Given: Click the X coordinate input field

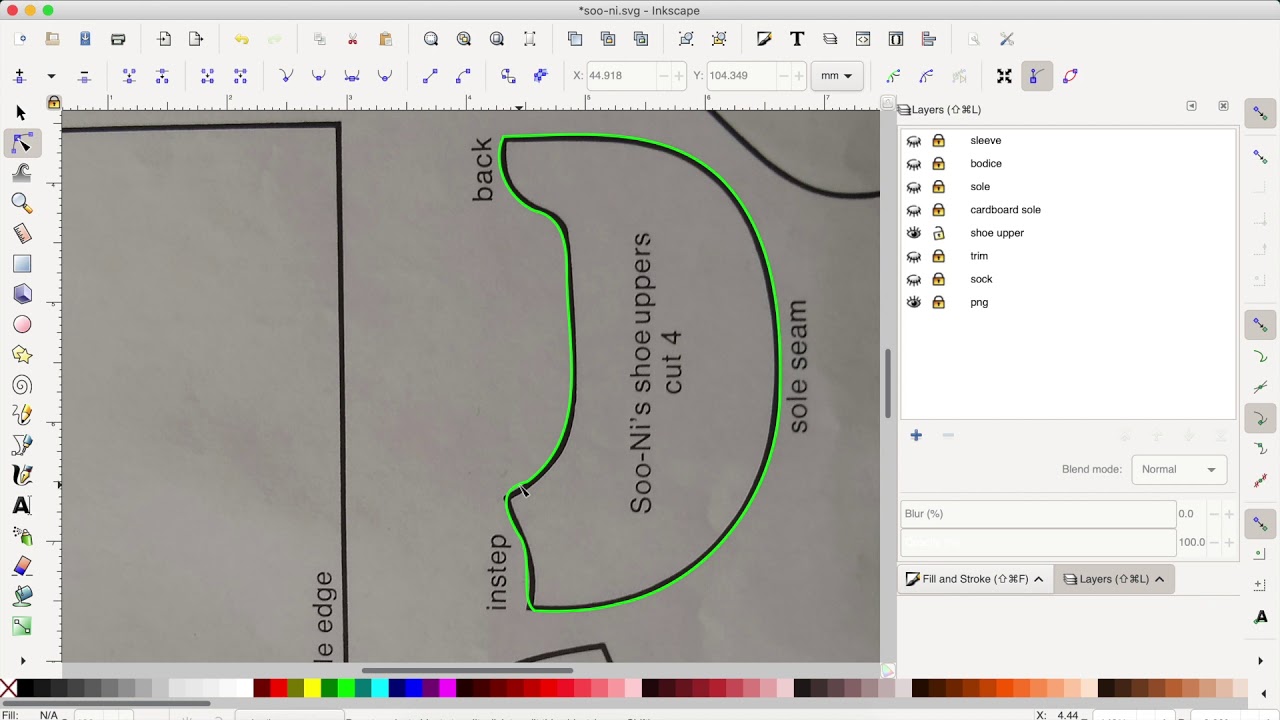Looking at the screenshot, I should point(621,76).
